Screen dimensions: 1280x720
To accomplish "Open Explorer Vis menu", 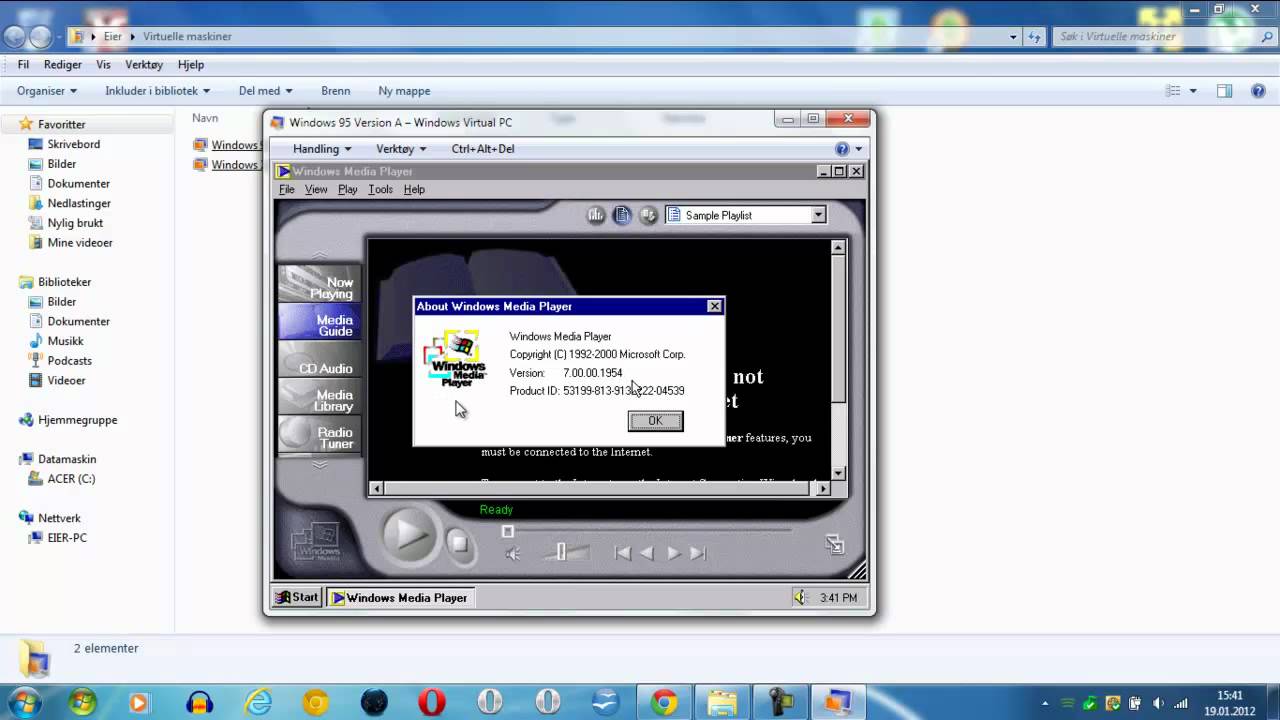I will click(x=103, y=65).
